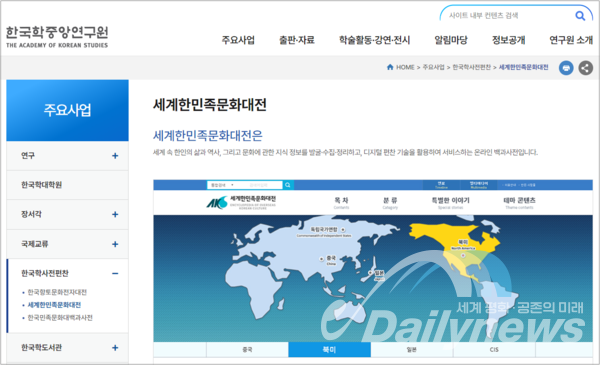The image size is (600, 365).
Task: Click the site search magnifier icon
Action: (580, 16)
